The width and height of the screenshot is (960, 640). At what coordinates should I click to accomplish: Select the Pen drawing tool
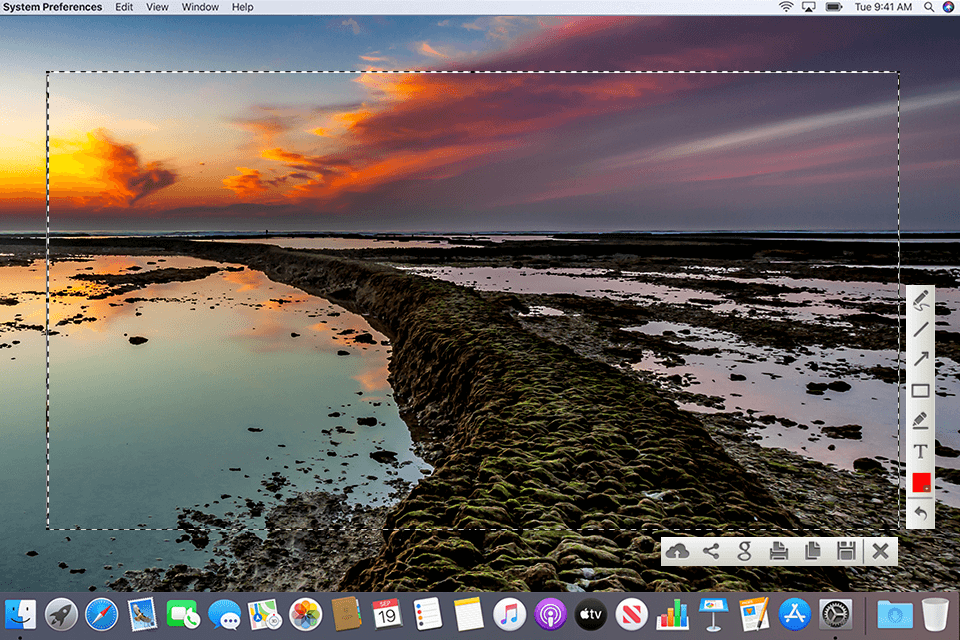tap(921, 297)
